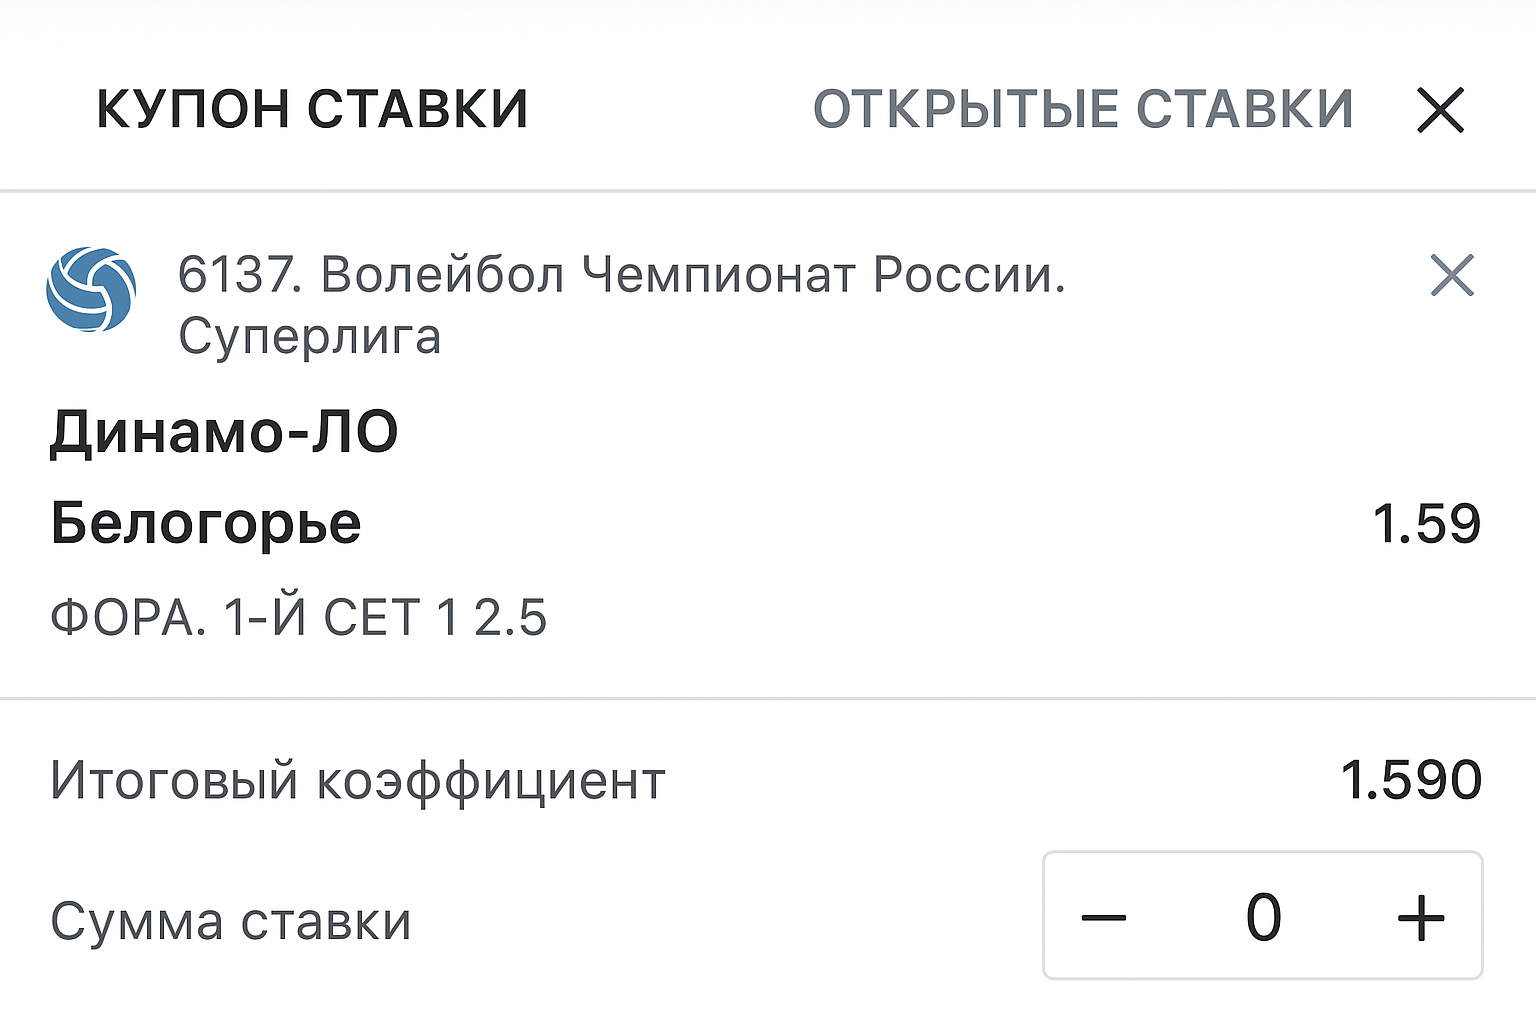The height and width of the screenshot is (1024, 1536).
Task: Click the word Волейбол in event title
Action: pyautogui.click(x=443, y=274)
